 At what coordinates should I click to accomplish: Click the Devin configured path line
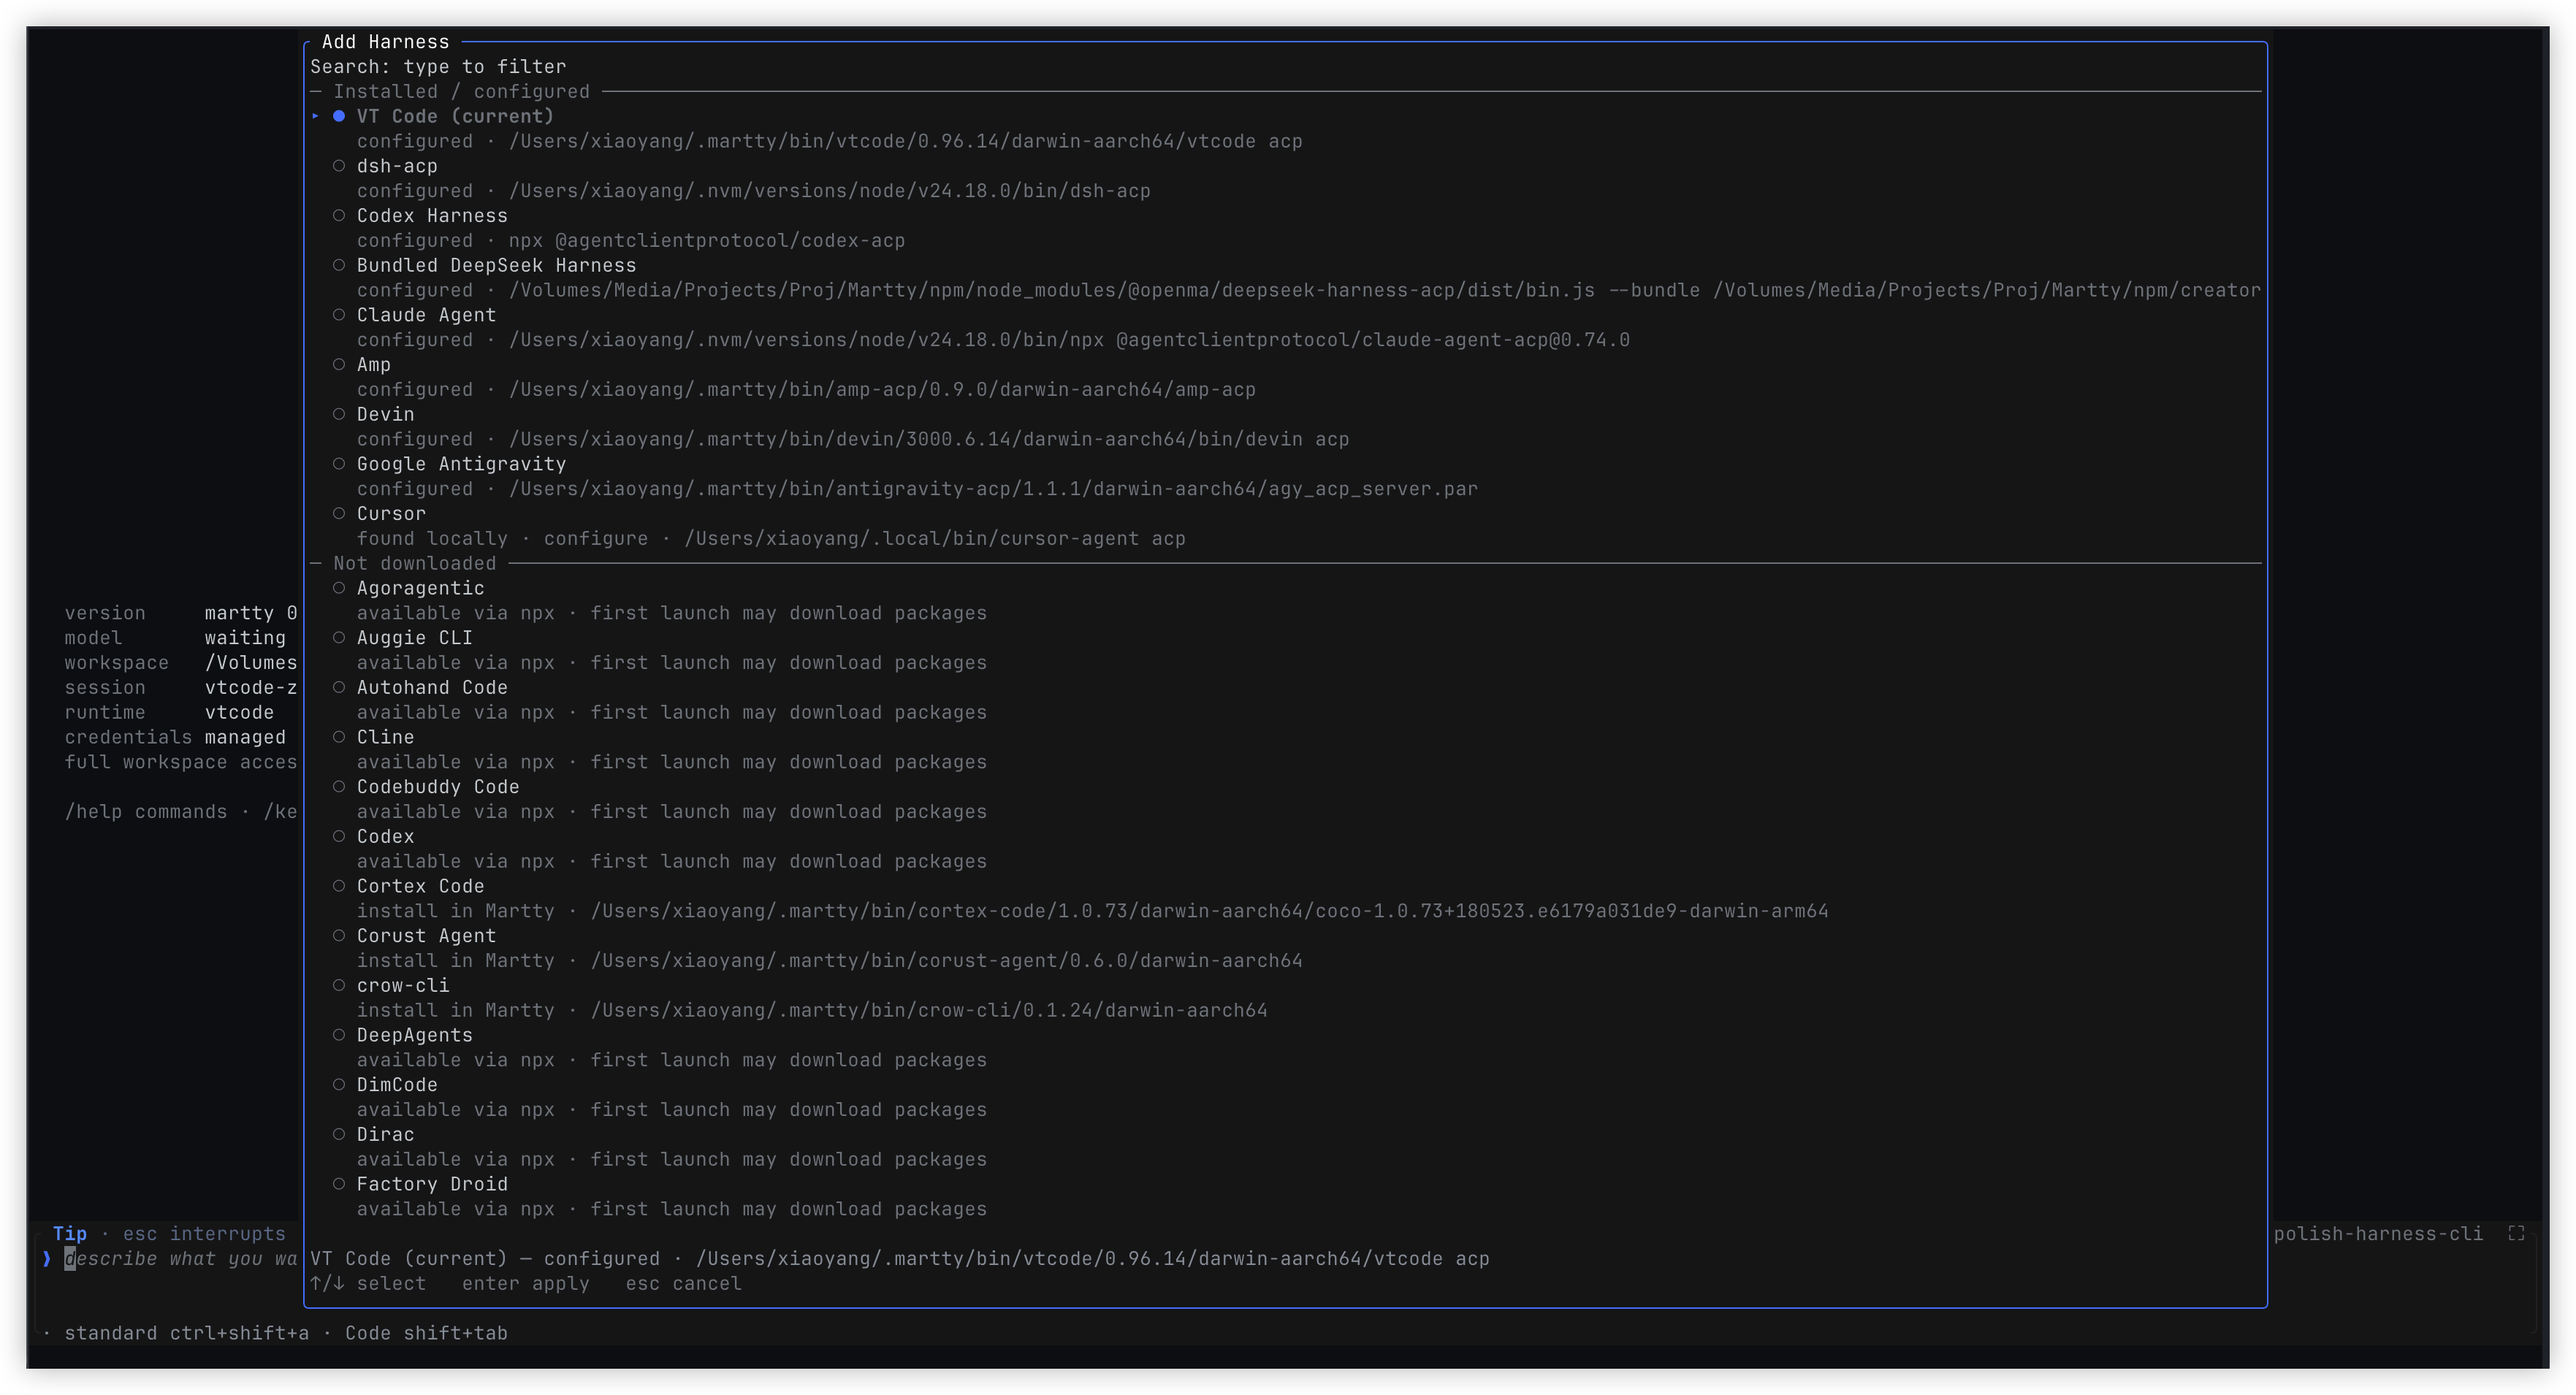[x=853, y=440]
